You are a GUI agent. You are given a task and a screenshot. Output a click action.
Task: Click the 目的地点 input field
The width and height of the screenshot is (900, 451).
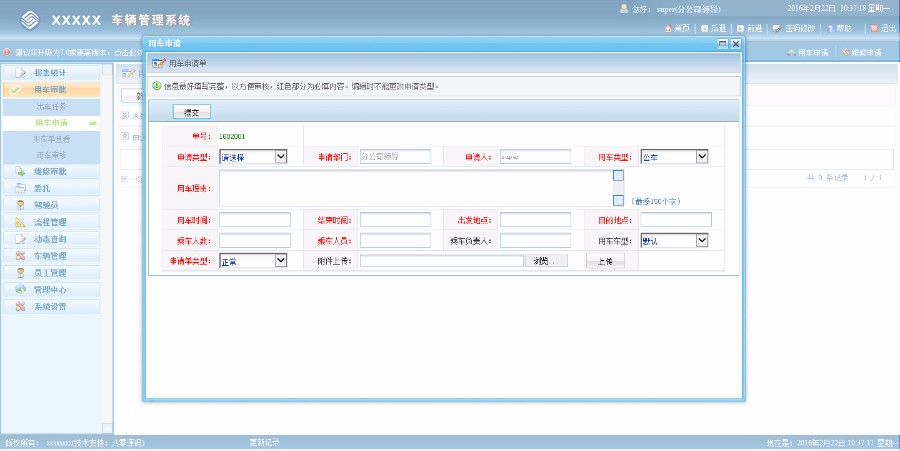point(676,220)
